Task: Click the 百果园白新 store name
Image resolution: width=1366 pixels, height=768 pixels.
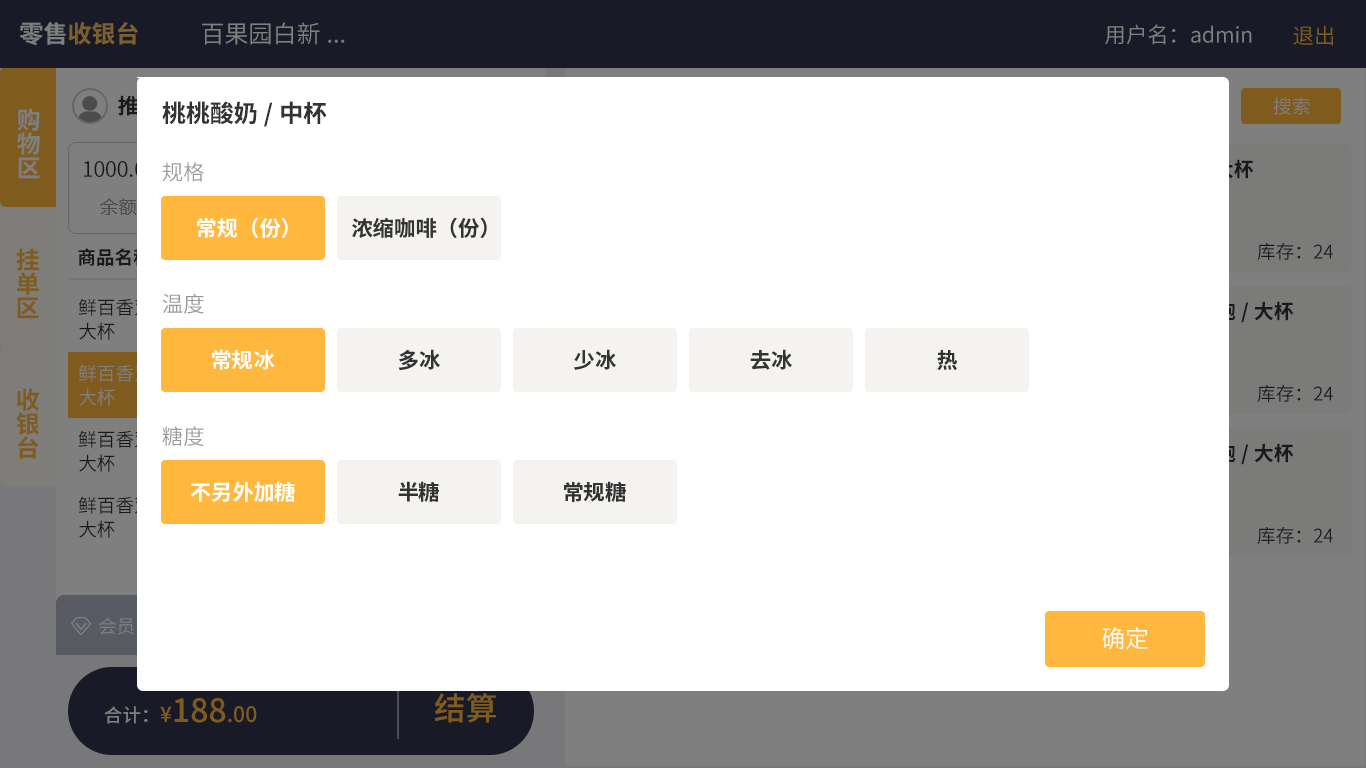Action: pyautogui.click(x=273, y=35)
